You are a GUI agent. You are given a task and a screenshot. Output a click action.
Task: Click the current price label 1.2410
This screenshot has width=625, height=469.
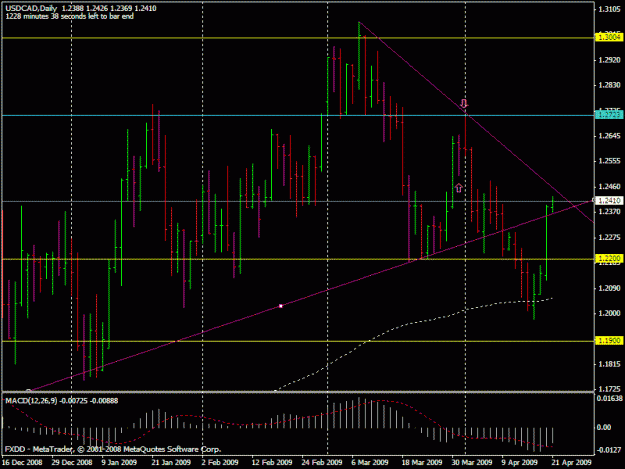(609, 200)
